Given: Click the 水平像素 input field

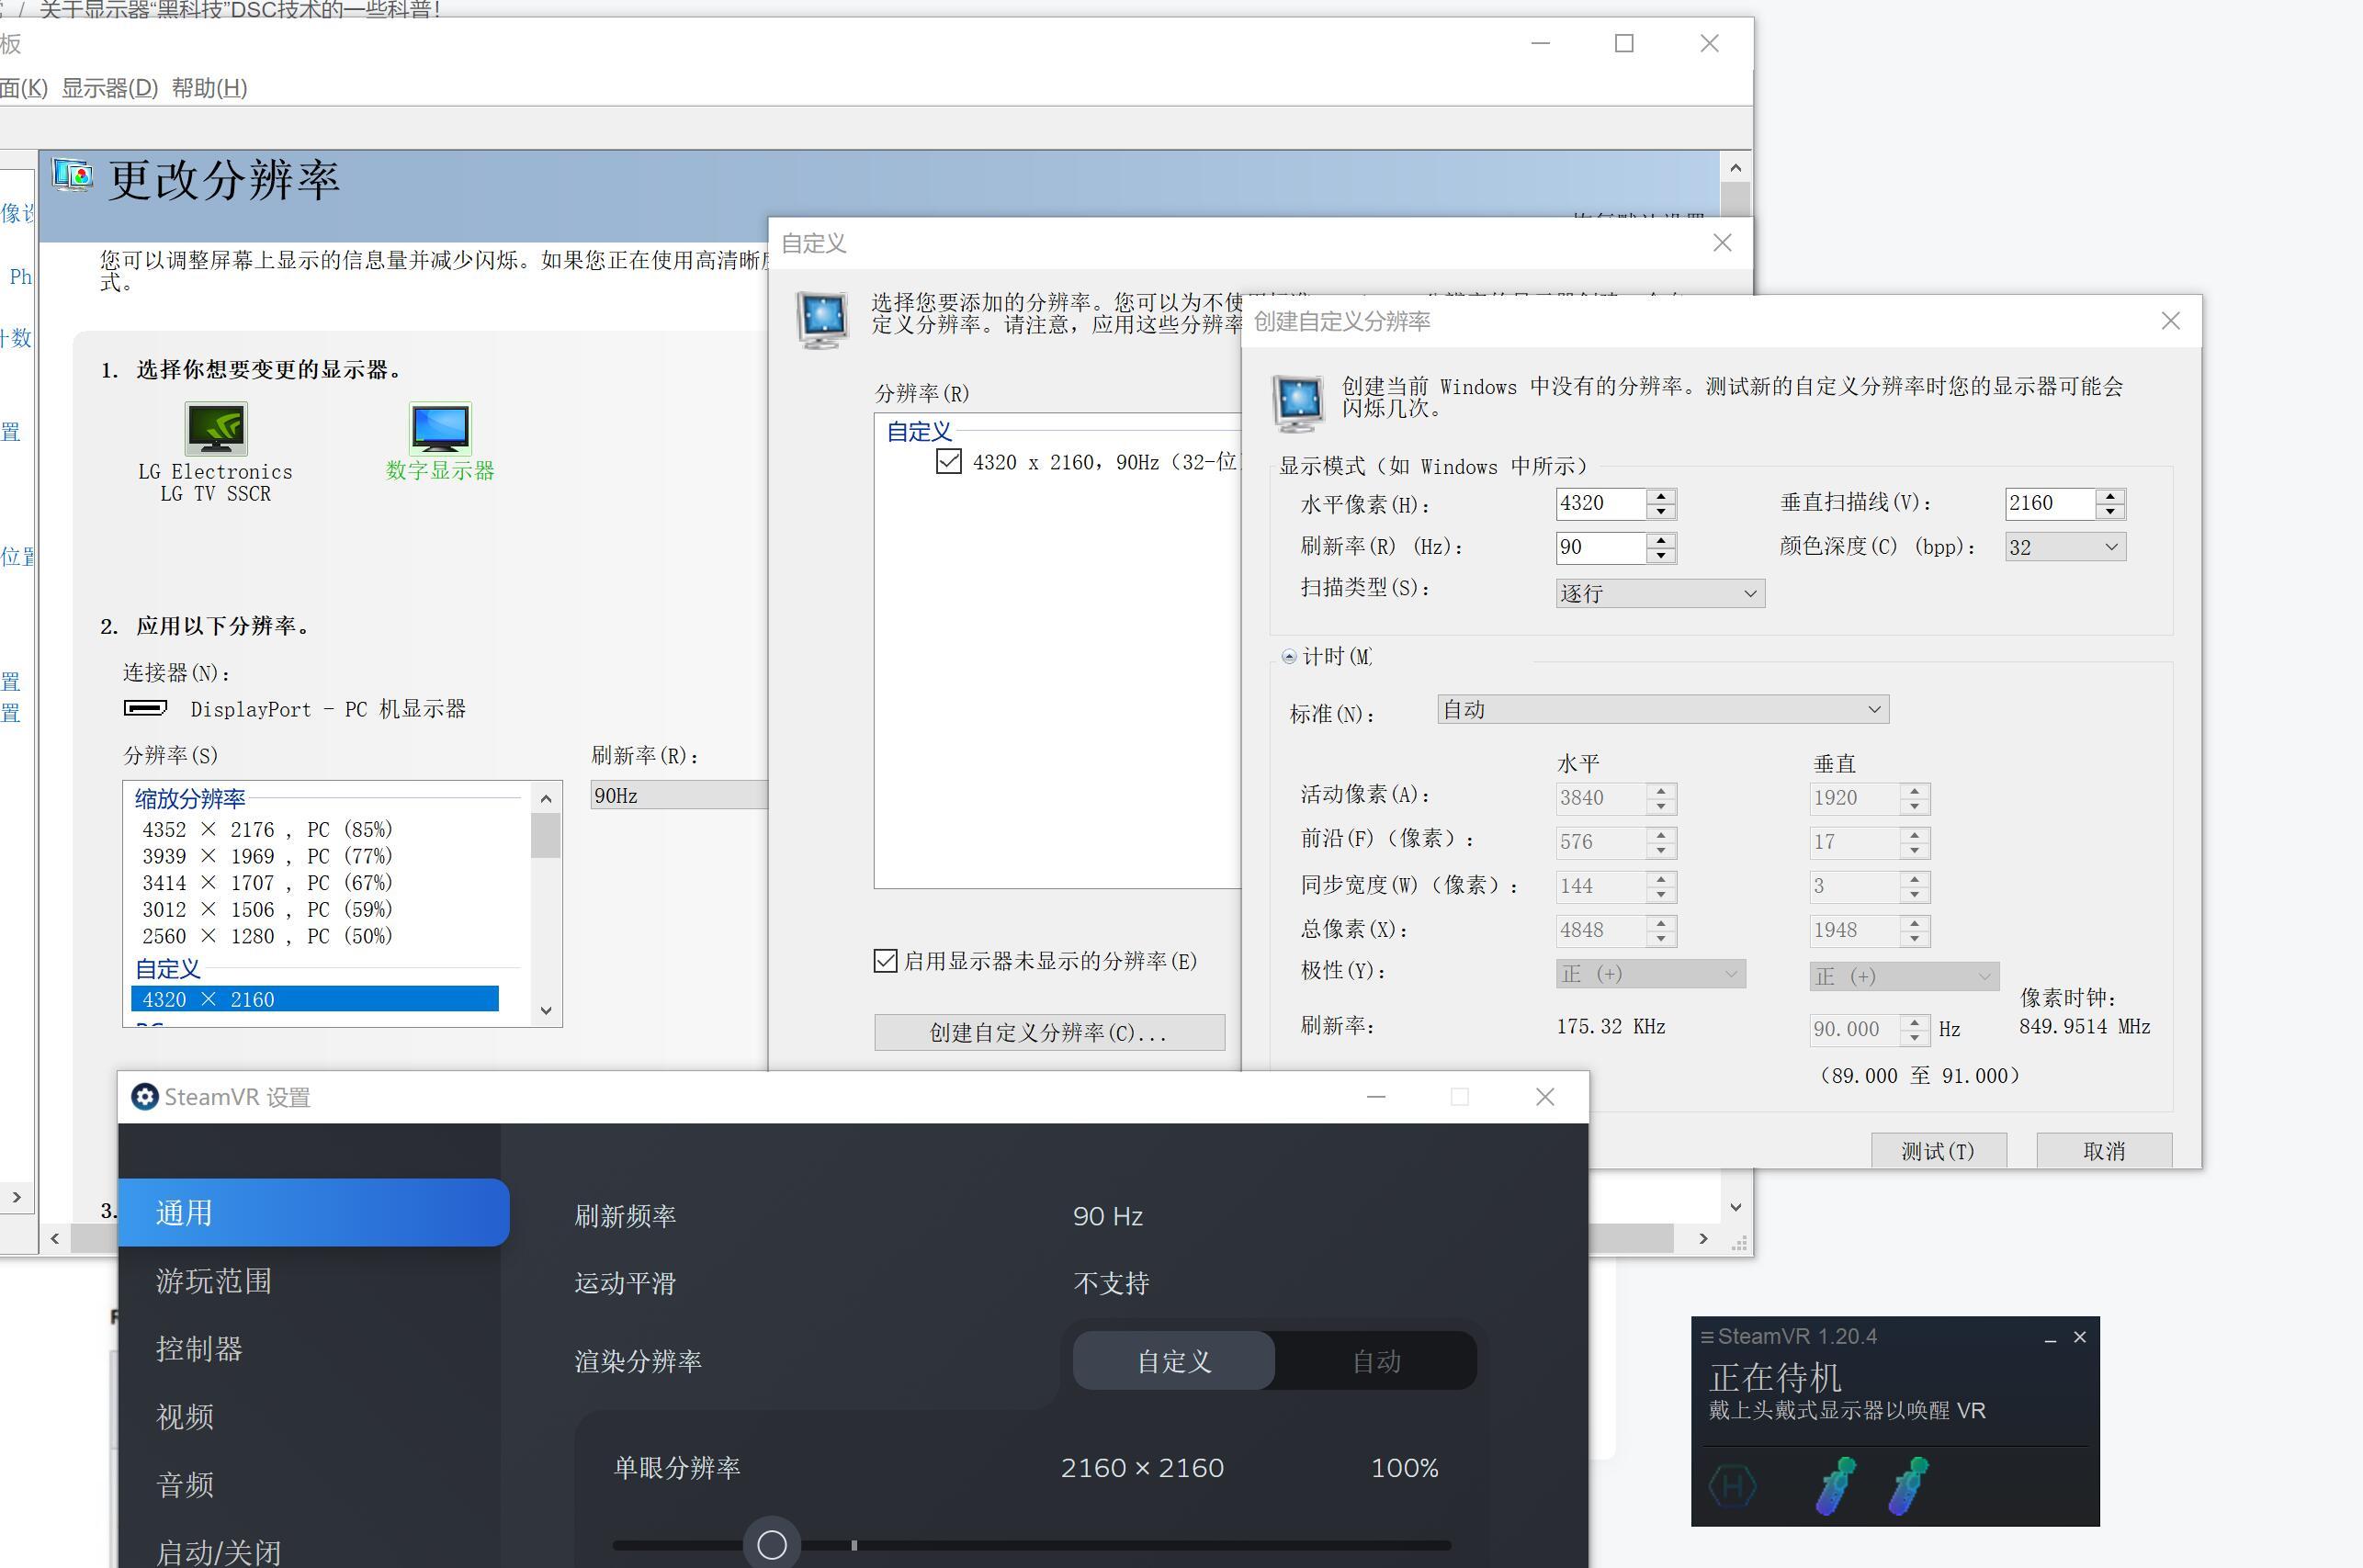Looking at the screenshot, I should coord(1600,503).
